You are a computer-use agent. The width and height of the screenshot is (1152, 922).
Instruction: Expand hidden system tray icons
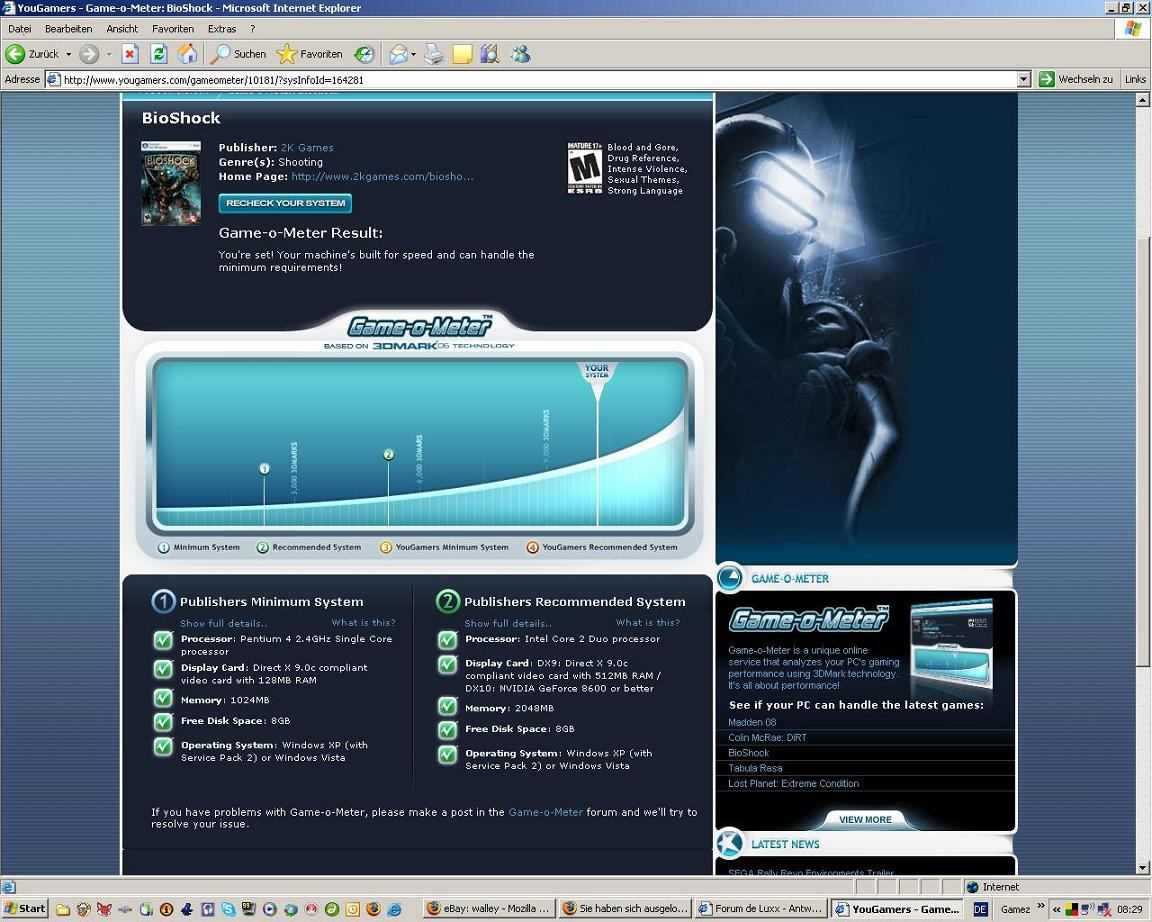(1056, 909)
